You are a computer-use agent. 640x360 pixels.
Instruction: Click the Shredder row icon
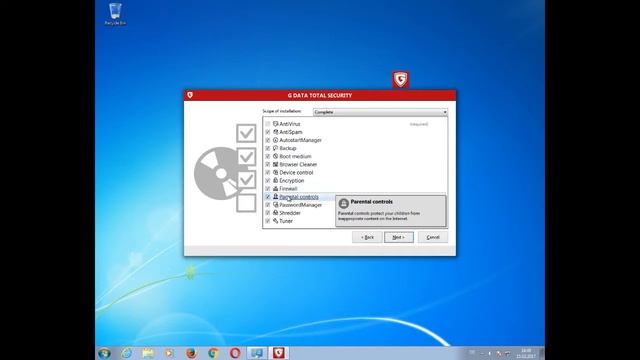[276, 213]
